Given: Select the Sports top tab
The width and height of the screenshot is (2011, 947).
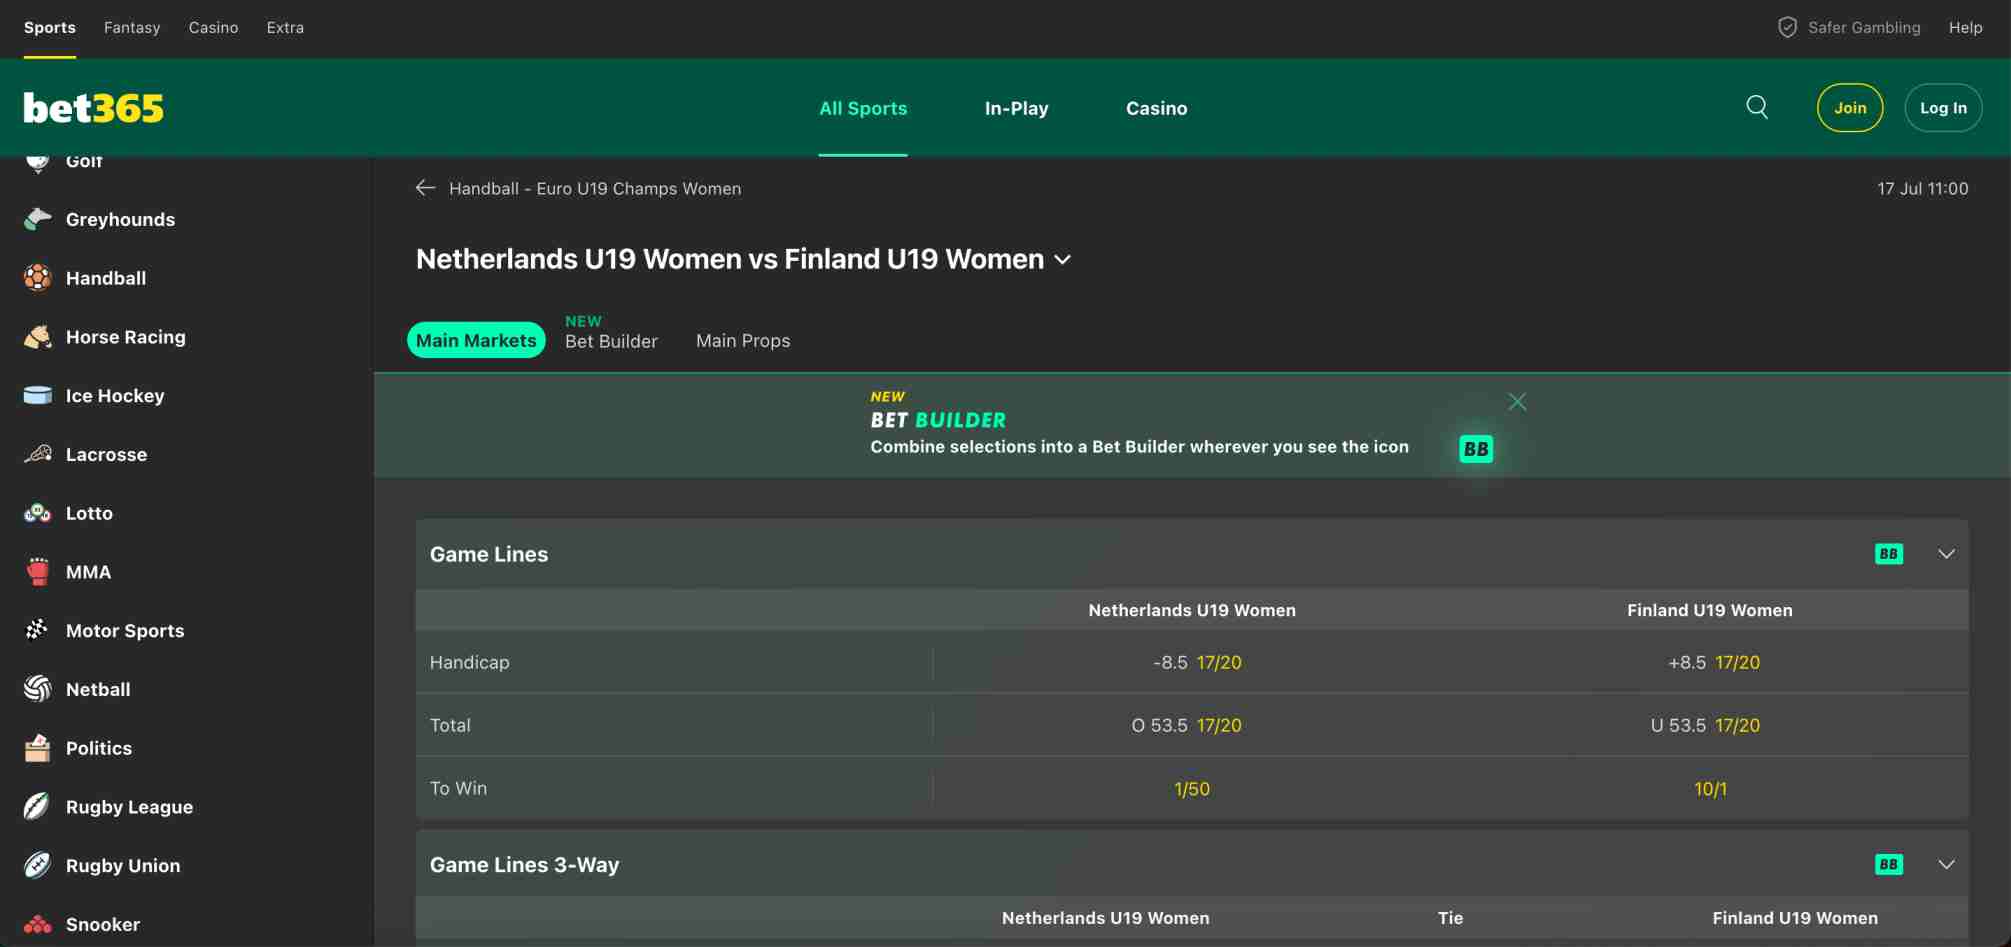Looking at the screenshot, I should (50, 28).
